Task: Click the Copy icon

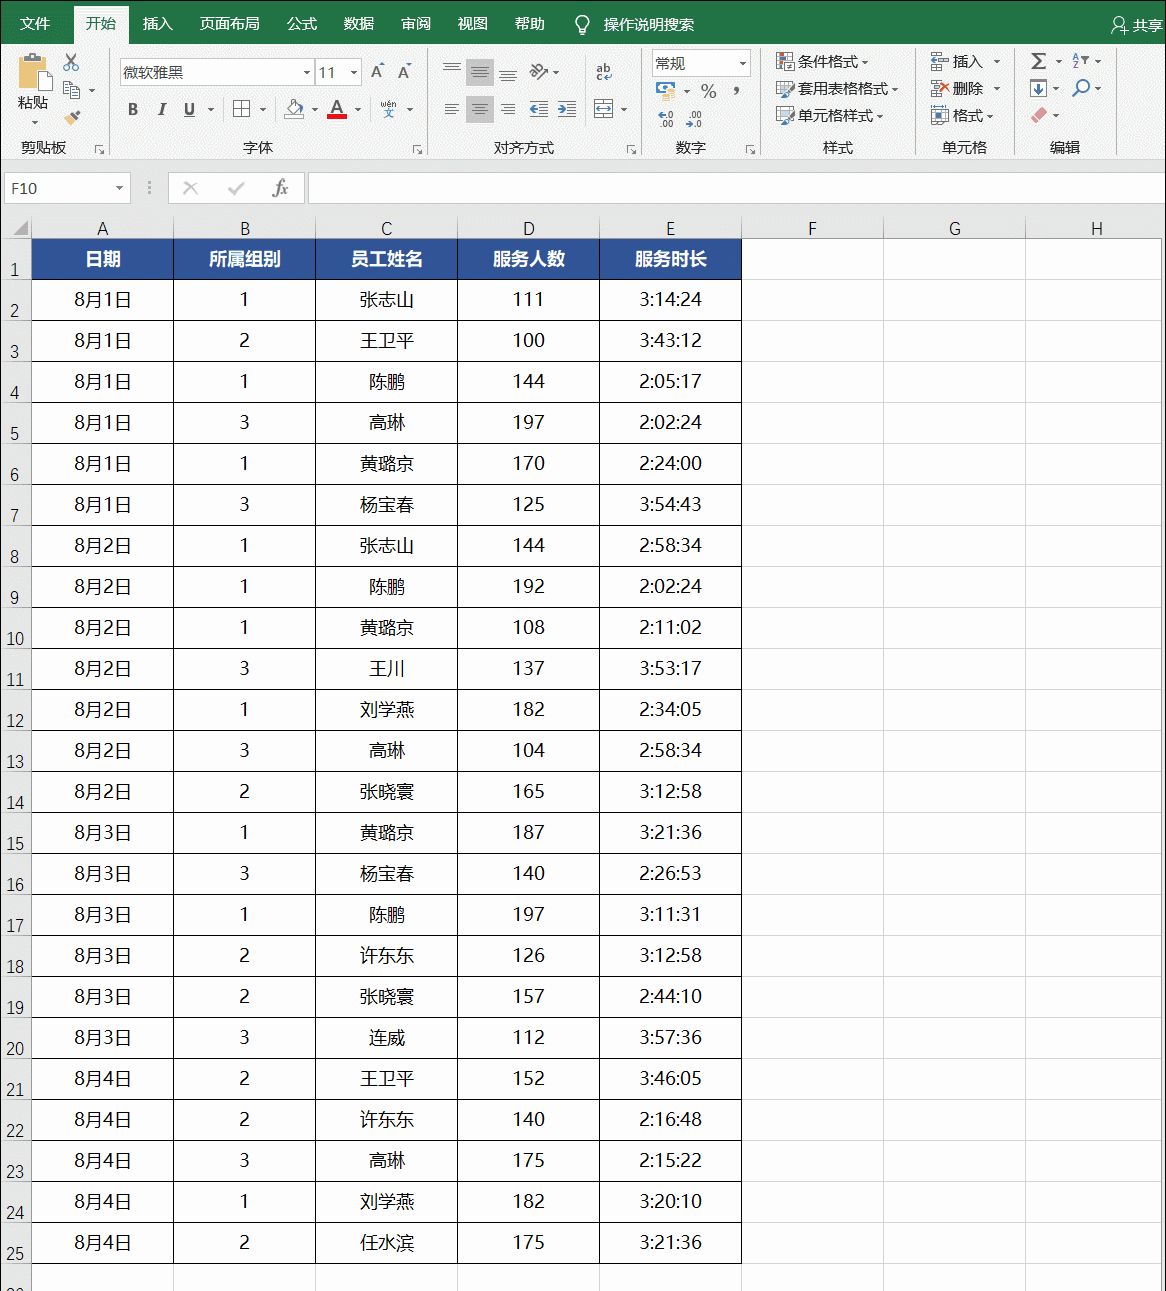Action: point(72,90)
